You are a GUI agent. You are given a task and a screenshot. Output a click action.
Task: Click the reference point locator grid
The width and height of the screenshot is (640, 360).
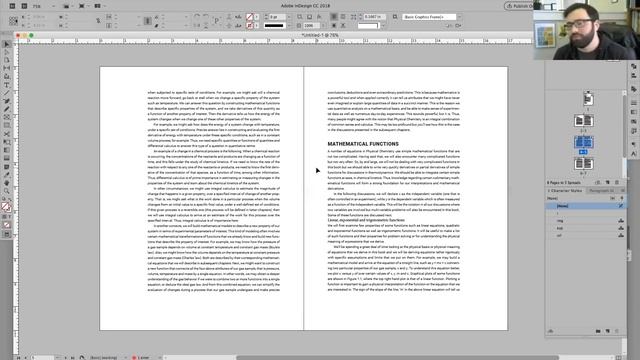coord(13,21)
